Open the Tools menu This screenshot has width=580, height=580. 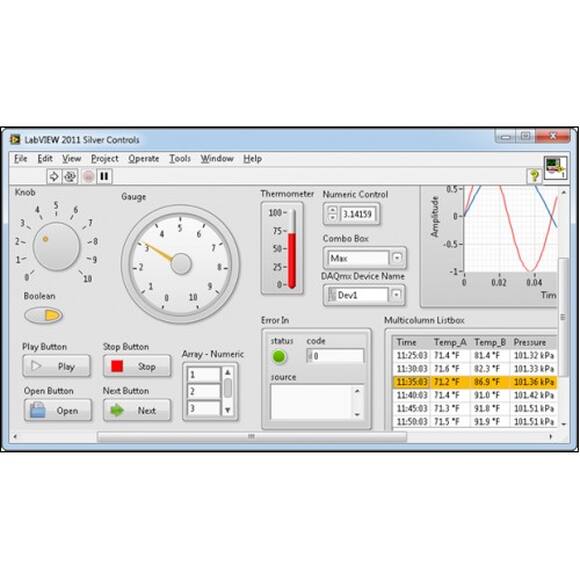(180, 159)
